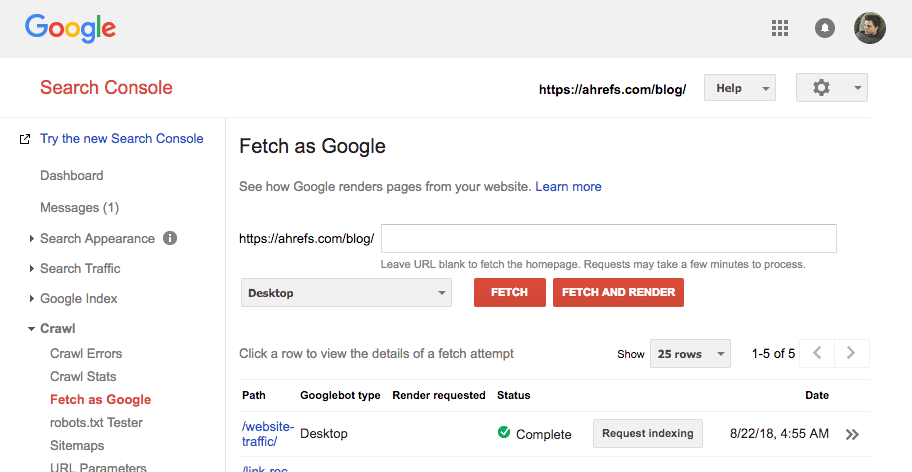Image resolution: width=912 pixels, height=472 pixels.
Task: Open the Help dropdown
Action: tap(740, 88)
